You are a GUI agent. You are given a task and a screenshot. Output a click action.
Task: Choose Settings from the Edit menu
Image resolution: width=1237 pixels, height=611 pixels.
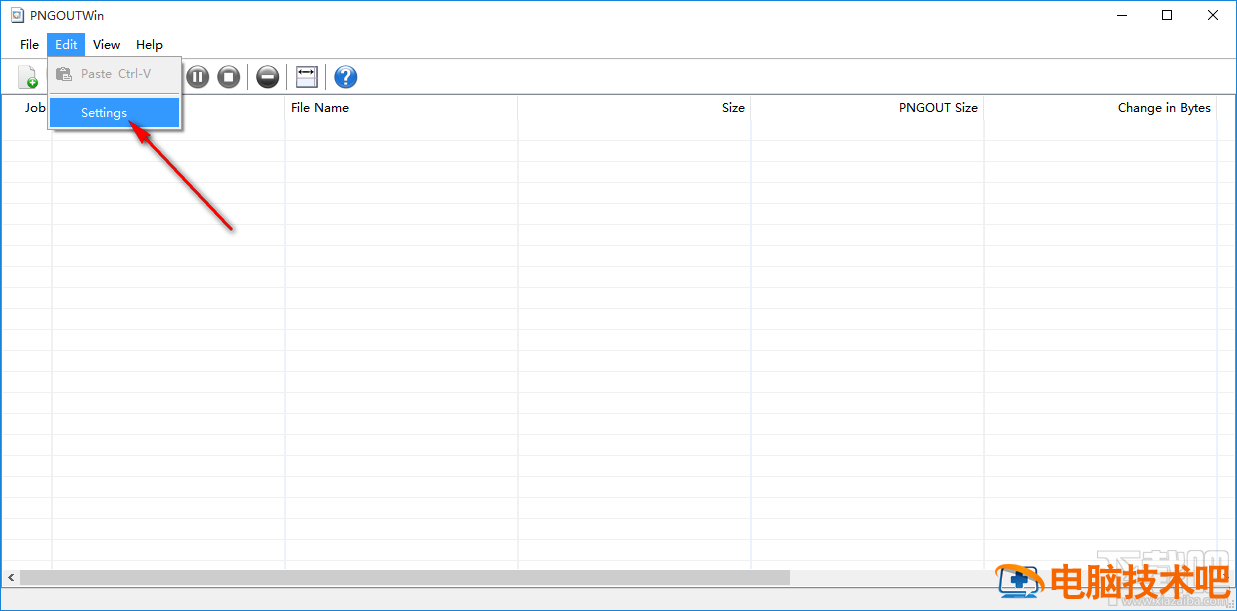pyautogui.click(x=114, y=113)
